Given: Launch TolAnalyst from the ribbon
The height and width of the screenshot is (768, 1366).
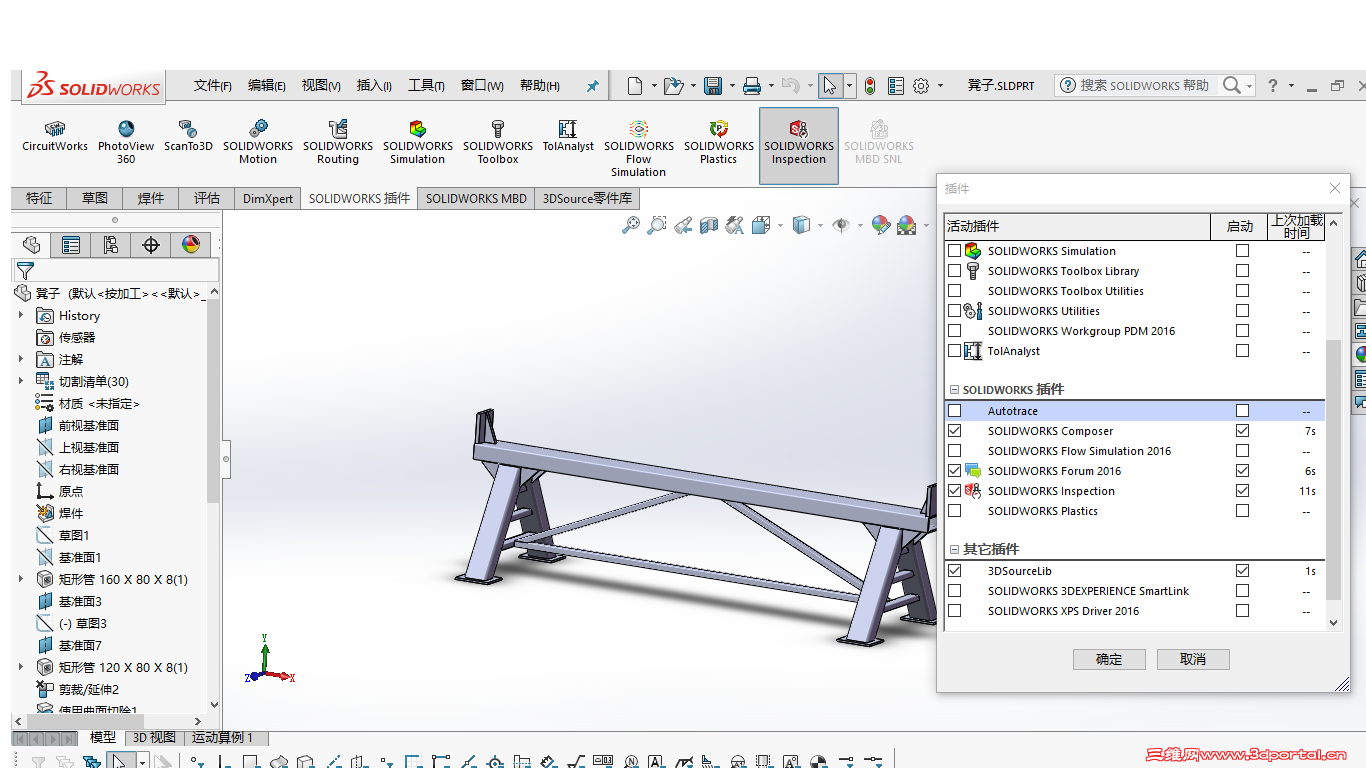Looking at the screenshot, I should pos(568,137).
